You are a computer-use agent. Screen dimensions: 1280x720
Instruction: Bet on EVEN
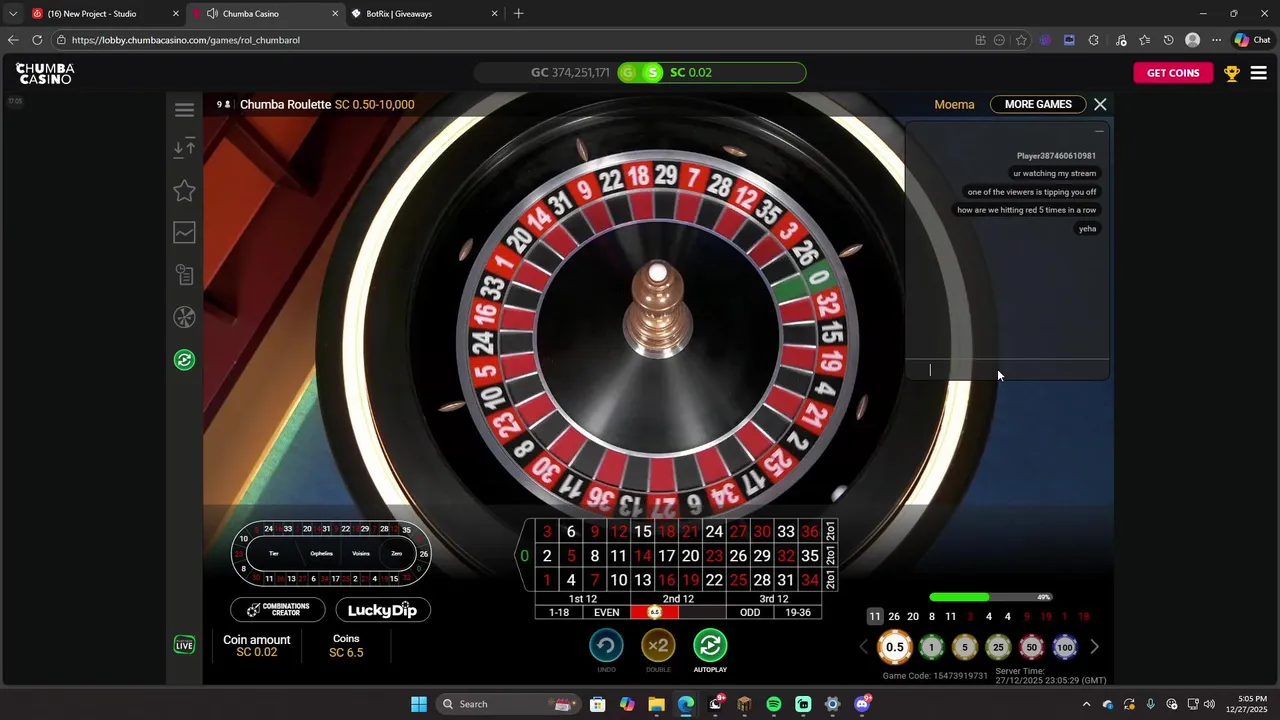click(x=607, y=612)
